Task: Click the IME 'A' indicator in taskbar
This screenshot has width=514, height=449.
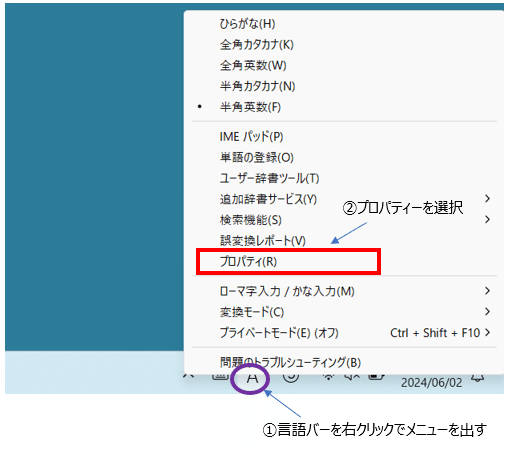Action: coord(252,378)
